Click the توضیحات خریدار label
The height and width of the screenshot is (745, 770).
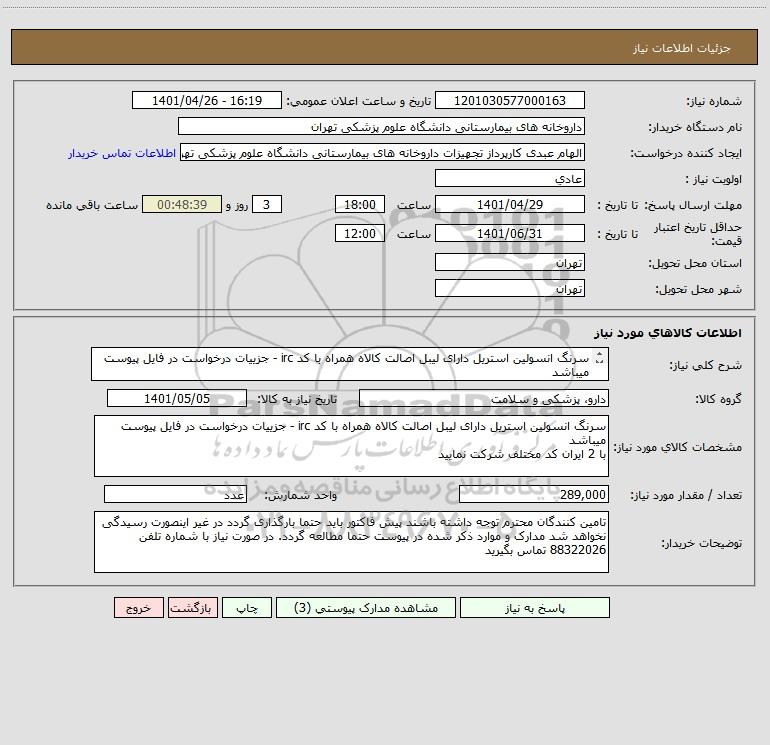click(x=701, y=543)
